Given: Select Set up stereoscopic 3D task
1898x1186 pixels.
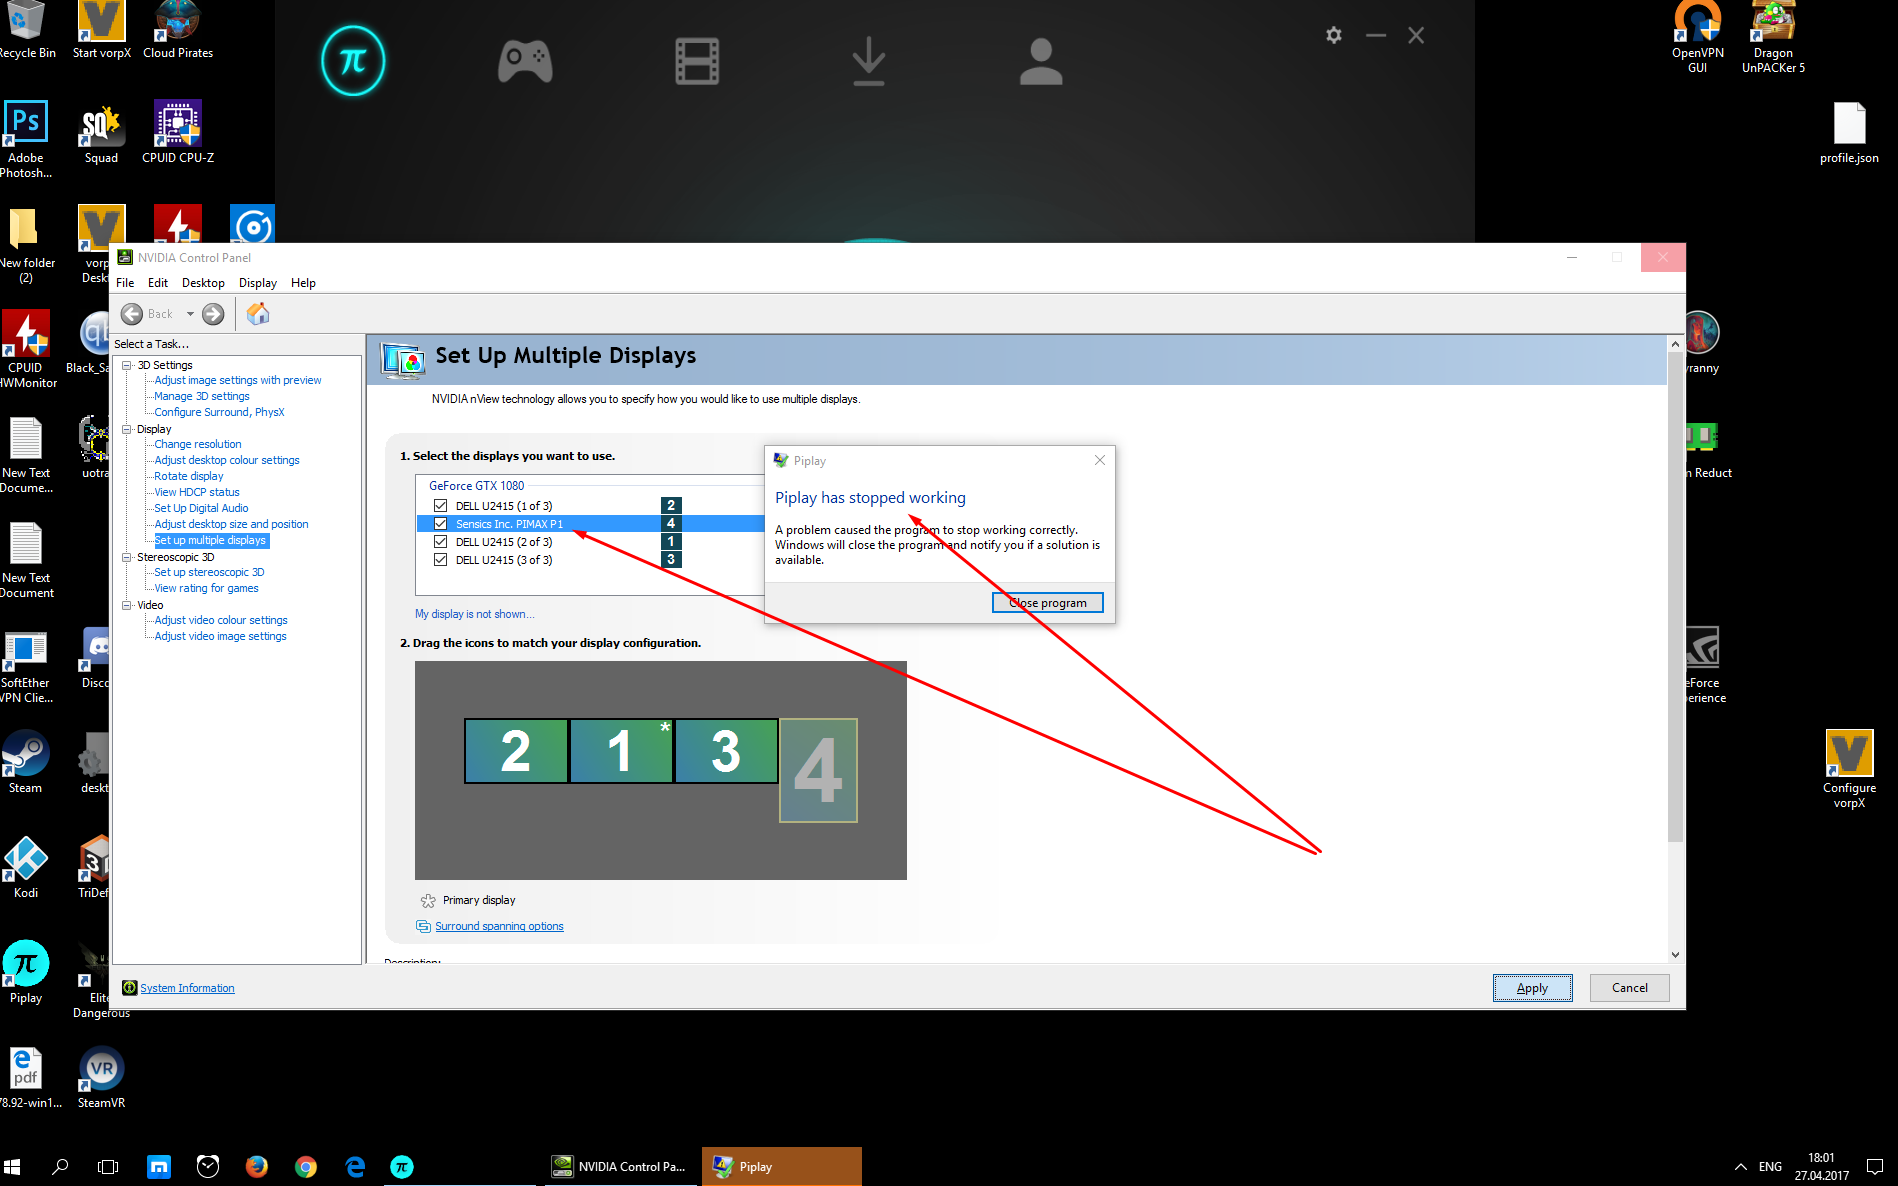Looking at the screenshot, I should click(x=209, y=572).
